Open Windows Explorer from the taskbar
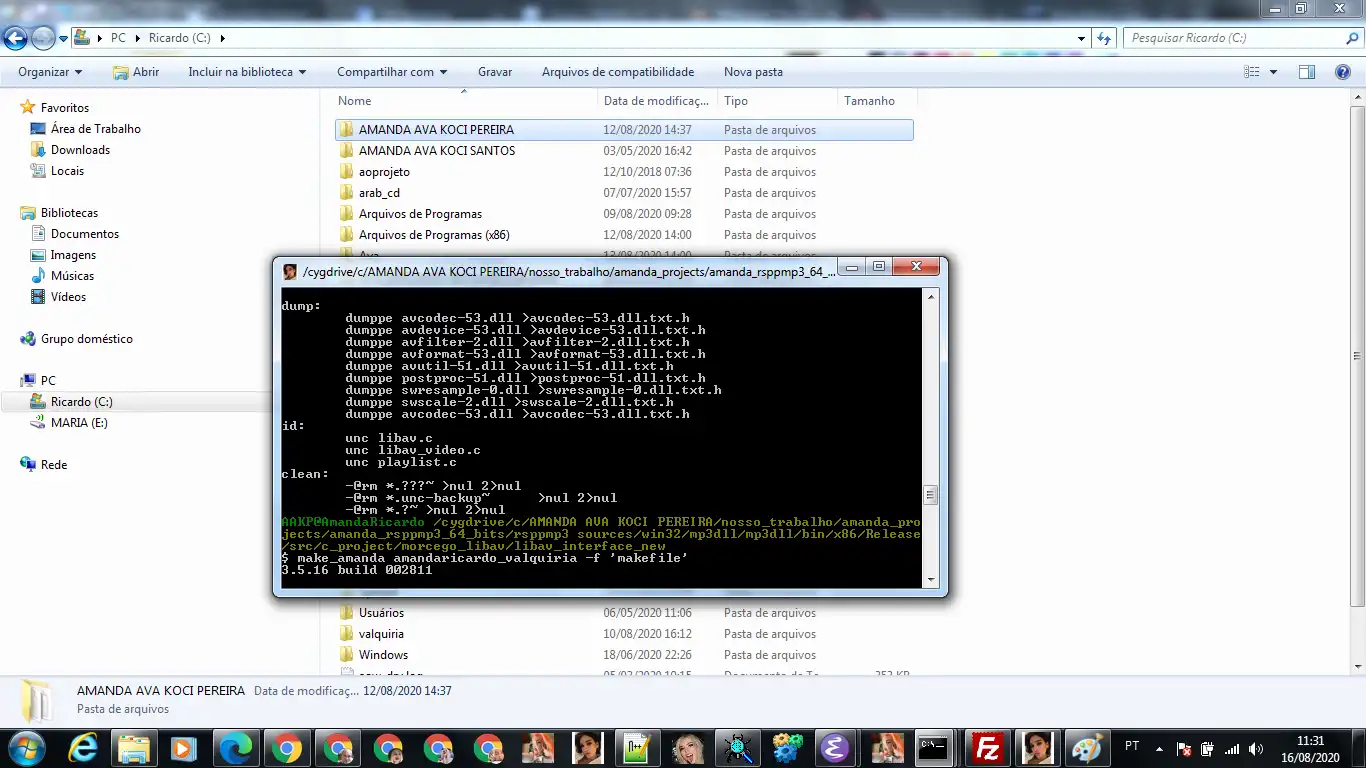 click(133, 748)
